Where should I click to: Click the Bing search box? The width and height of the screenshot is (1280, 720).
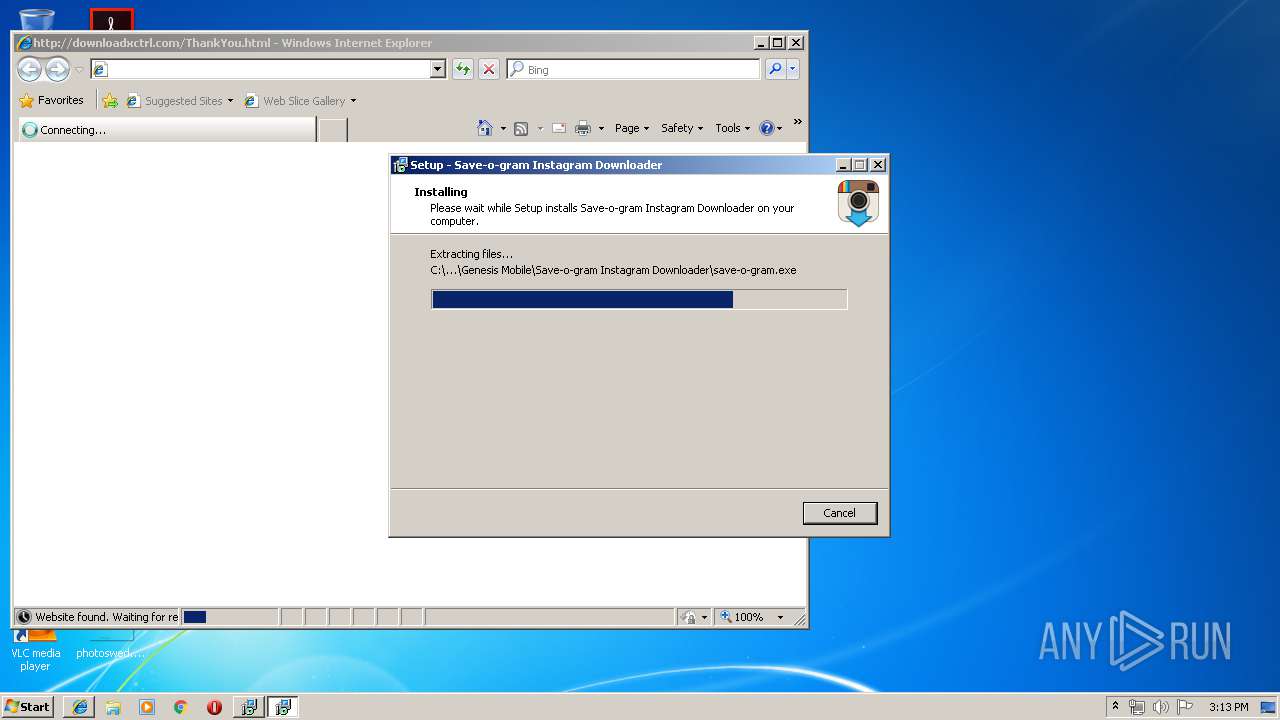633,69
